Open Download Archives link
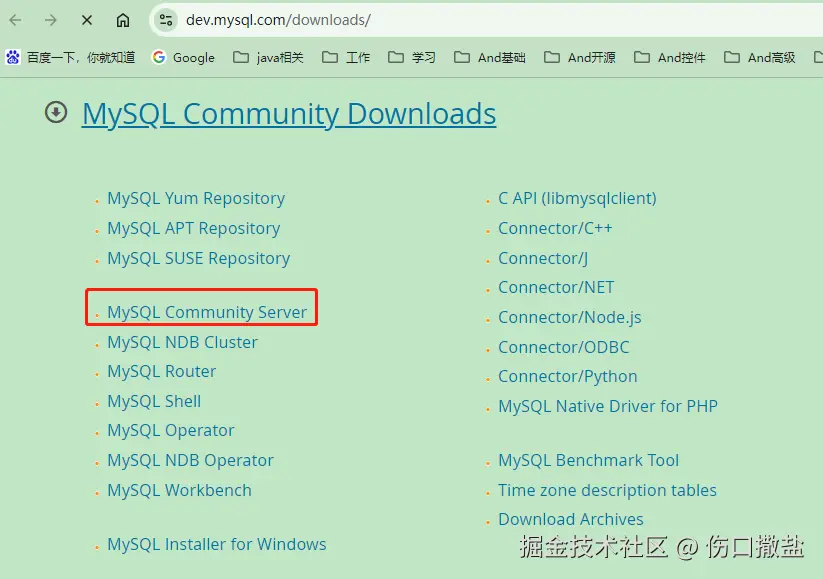823x579 pixels. coord(571,519)
